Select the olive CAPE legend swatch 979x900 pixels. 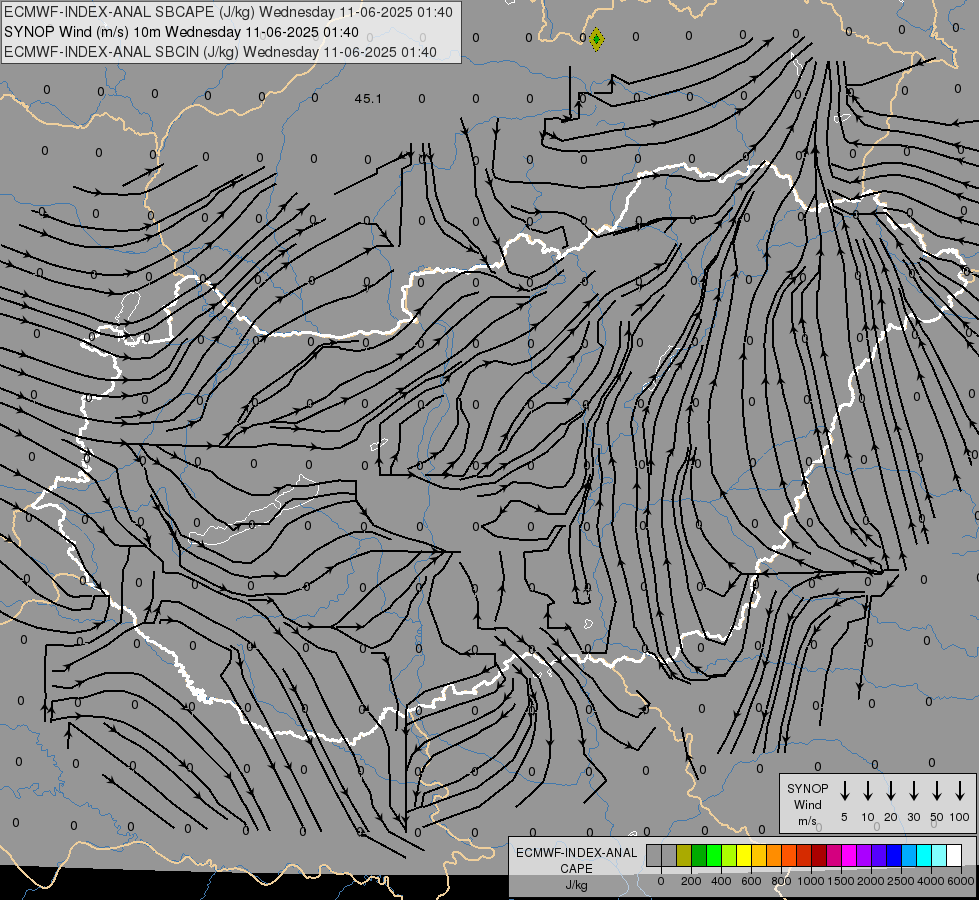click(x=684, y=855)
